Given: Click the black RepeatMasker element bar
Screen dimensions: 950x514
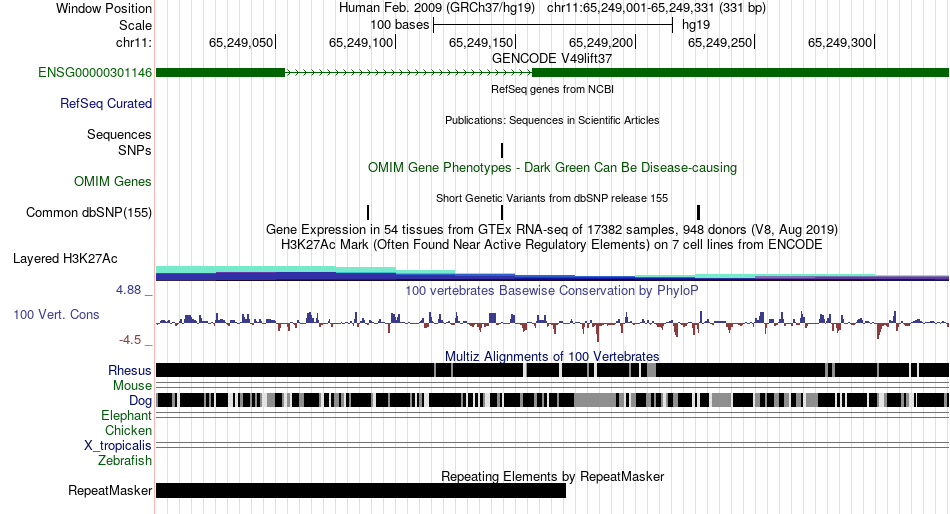Looking at the screenshot, I should click(361, 490).
